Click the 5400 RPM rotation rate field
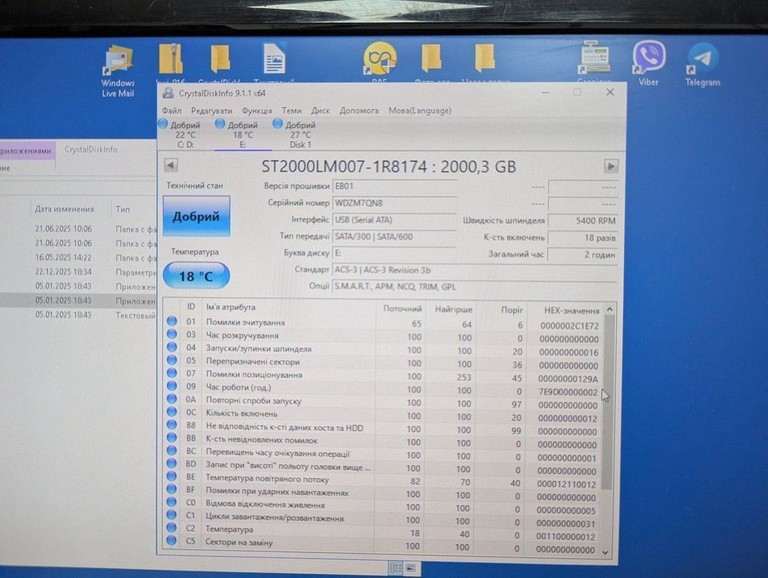 [582, 221]
